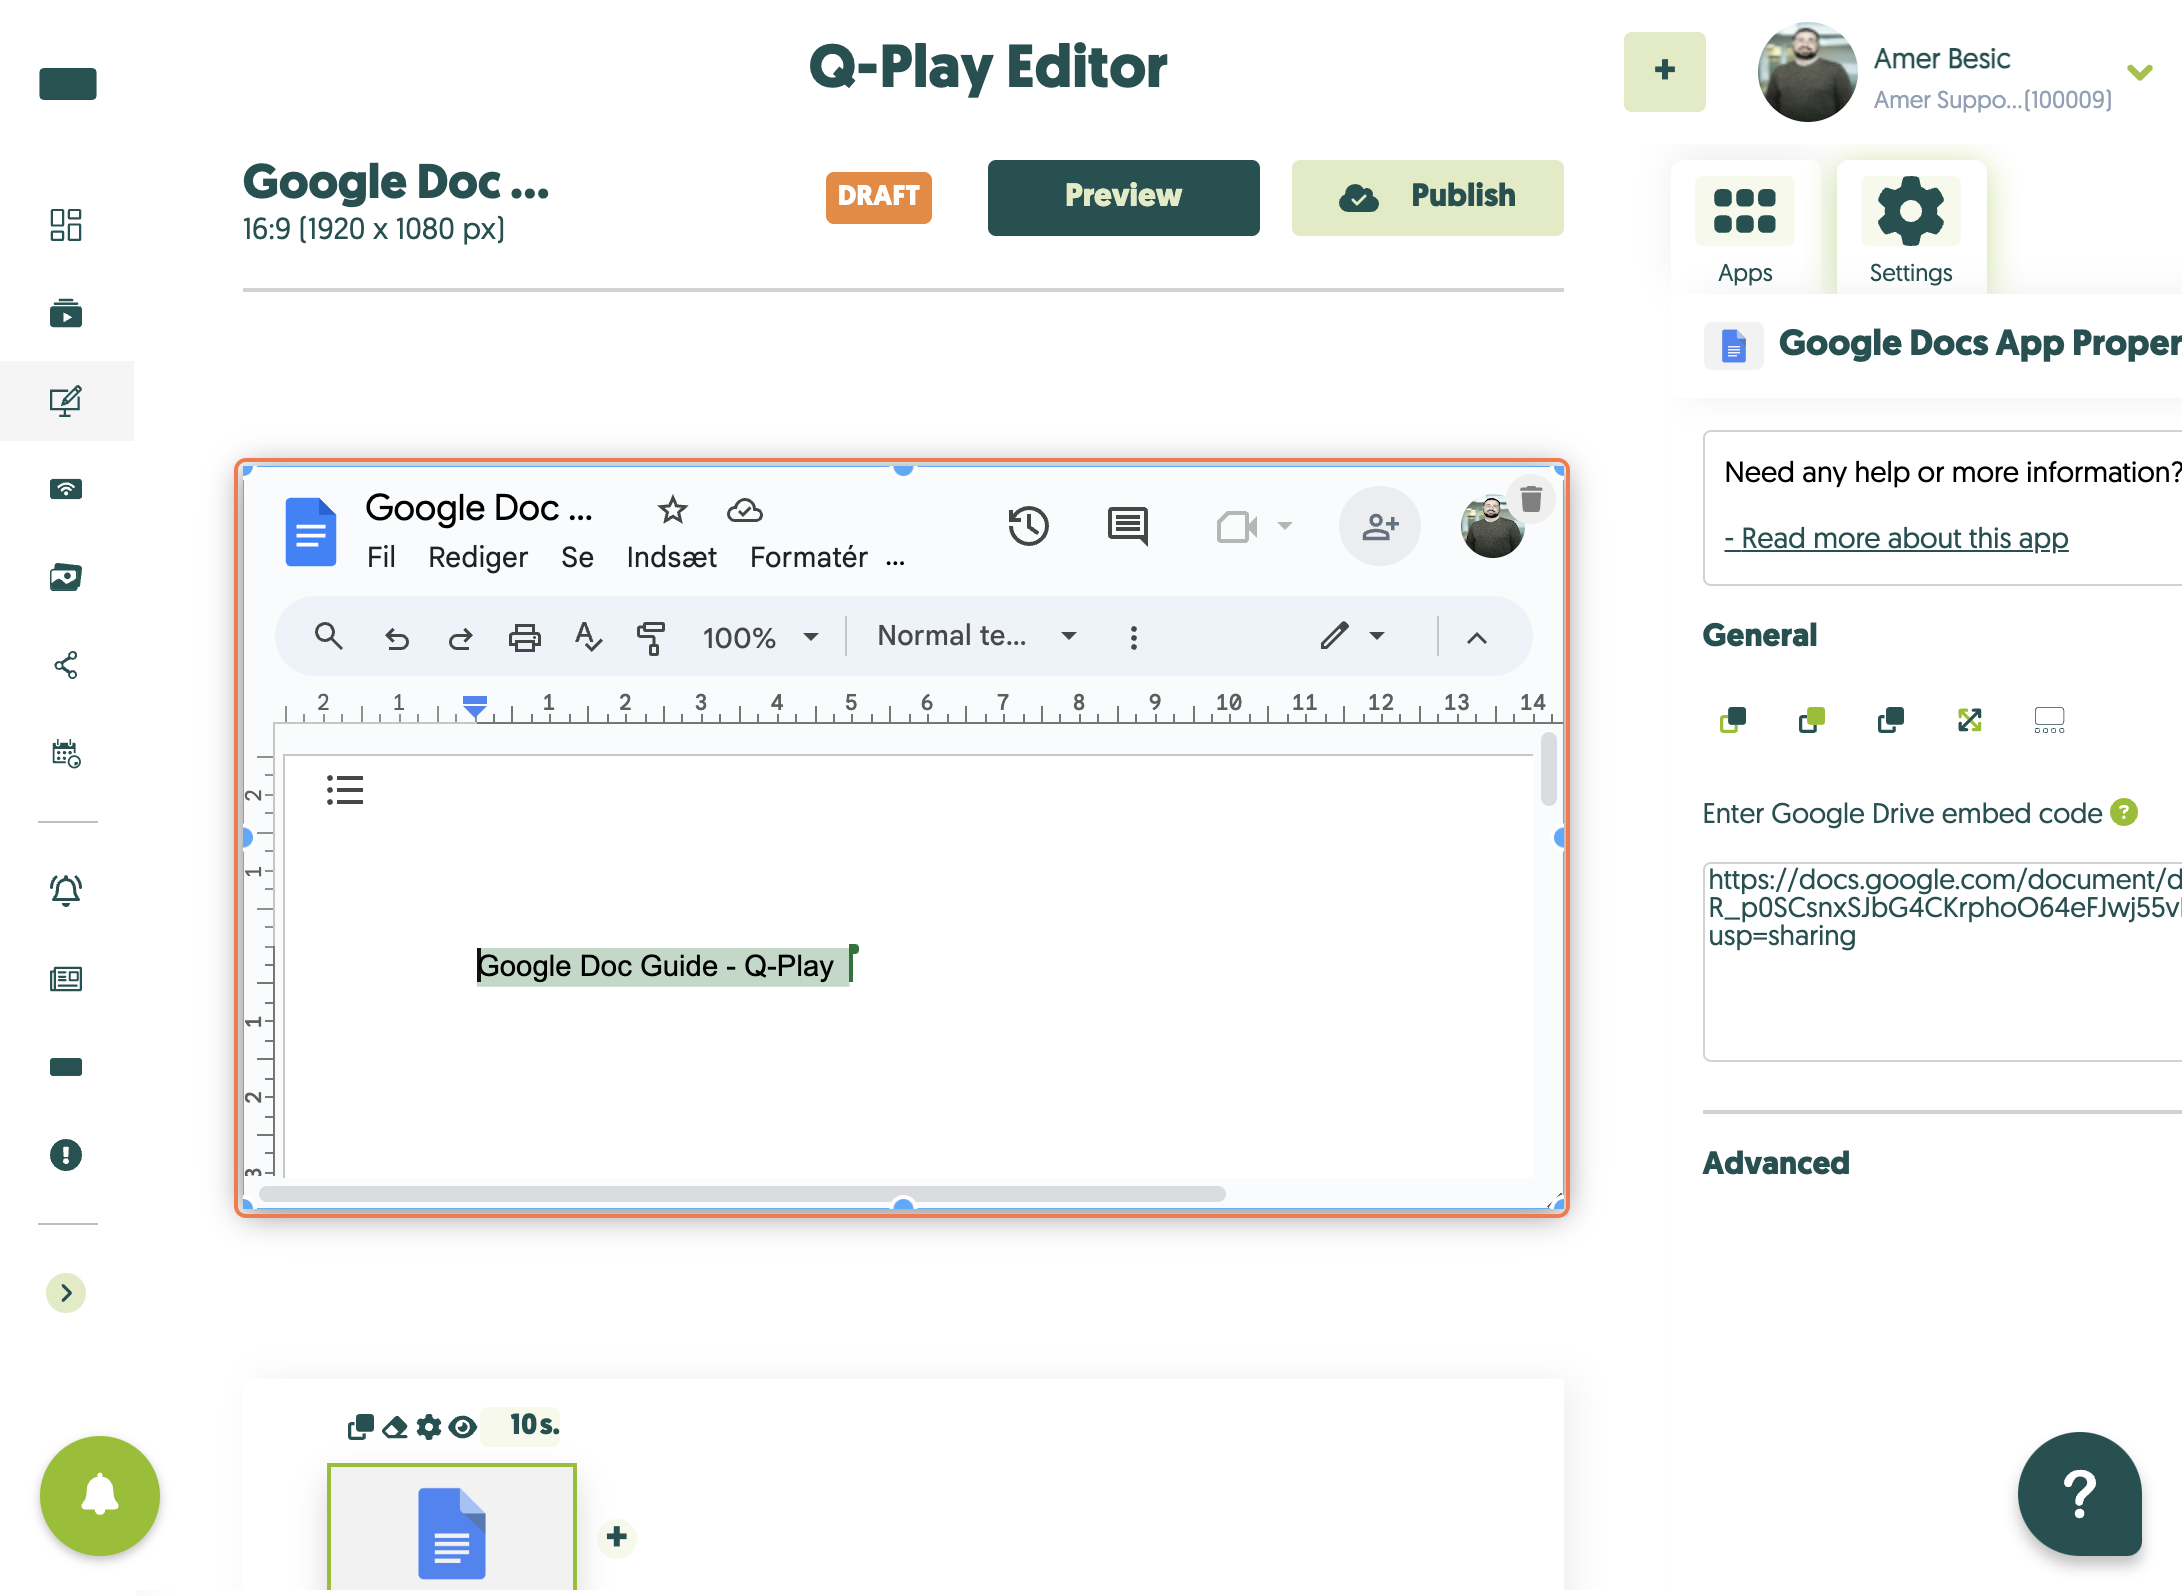Click the bottom-bar layout icon in General
Viewport: 2182px width, 1596px height.
2049,720
